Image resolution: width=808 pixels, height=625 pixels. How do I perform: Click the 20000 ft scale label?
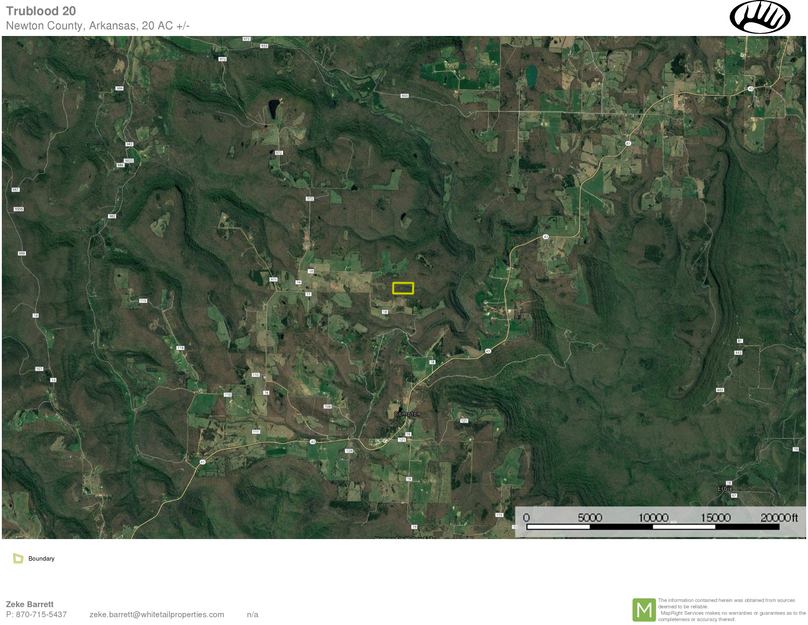779,517
